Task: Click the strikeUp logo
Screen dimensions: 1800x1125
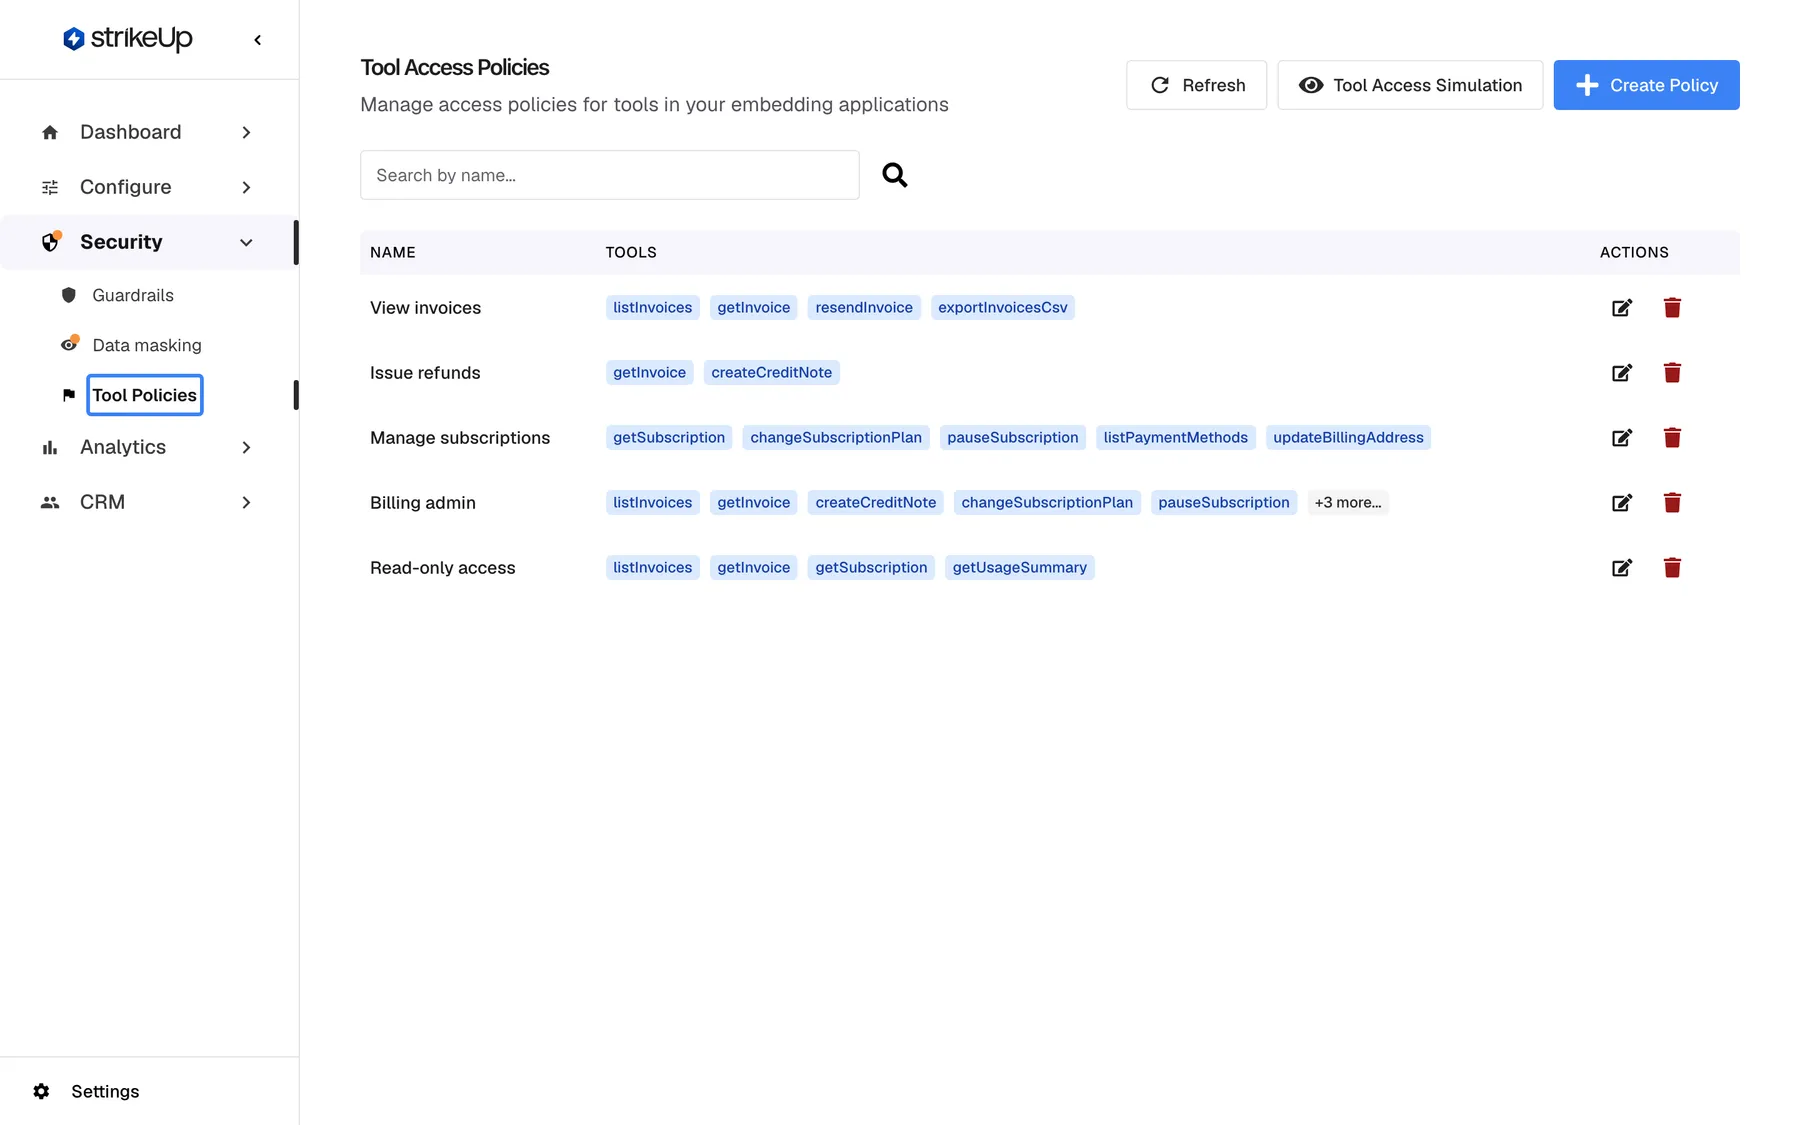Action: 127,39
